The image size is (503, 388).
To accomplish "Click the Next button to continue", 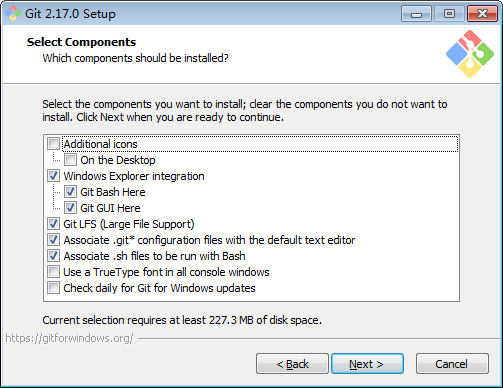I will click(367, 364).
